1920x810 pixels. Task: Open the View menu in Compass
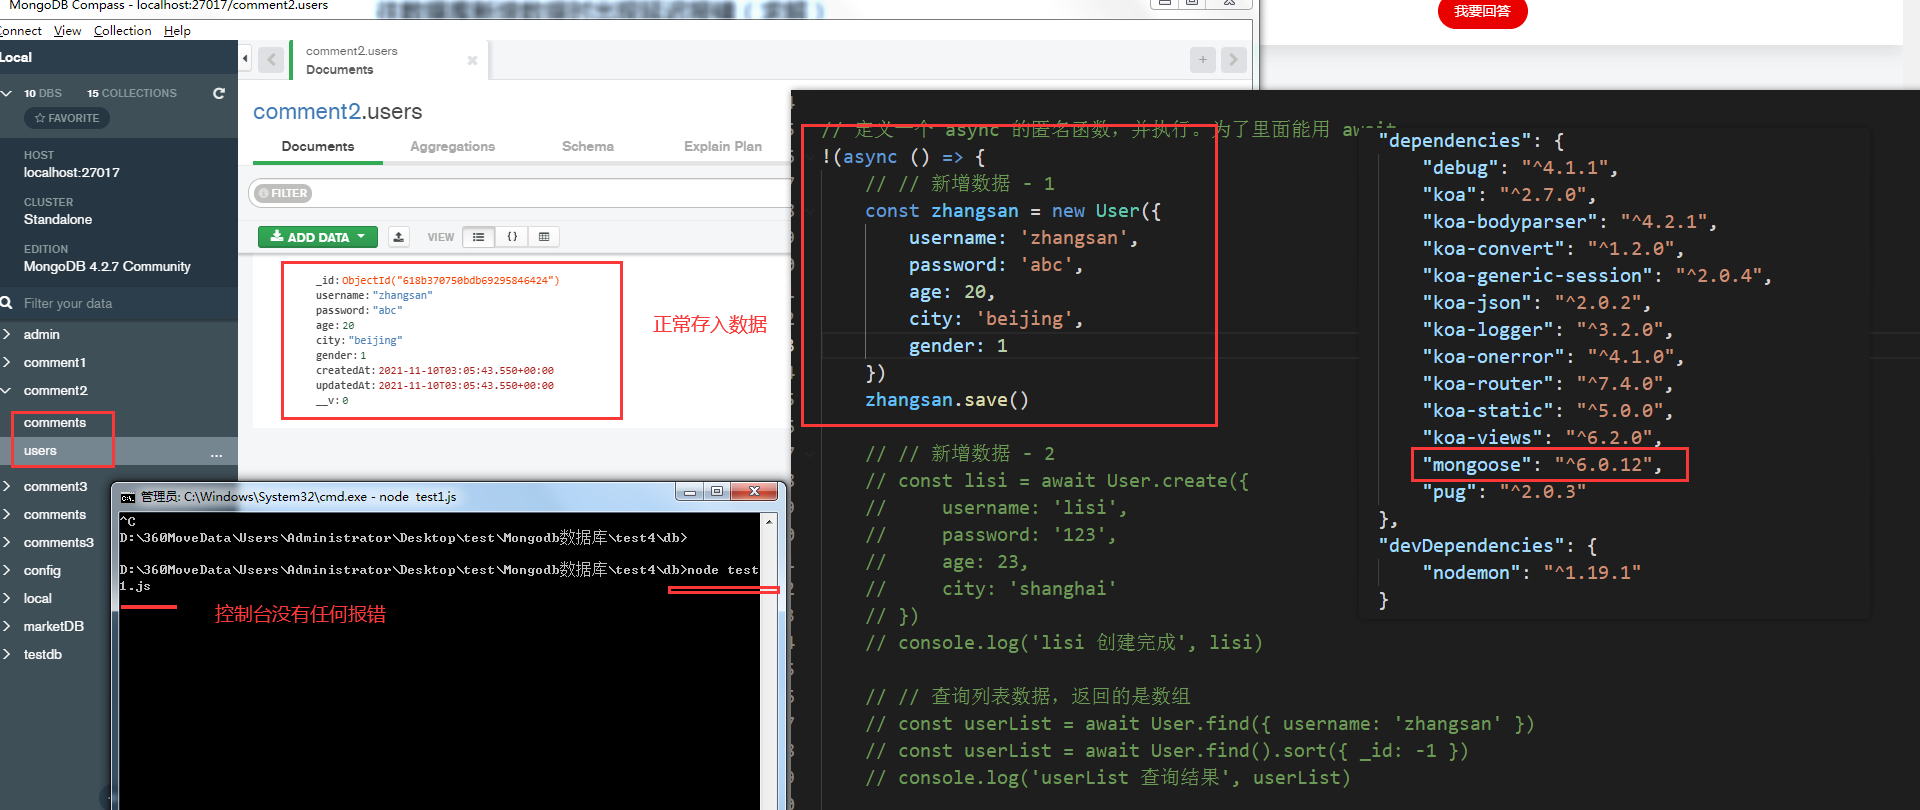coord(68,31)
